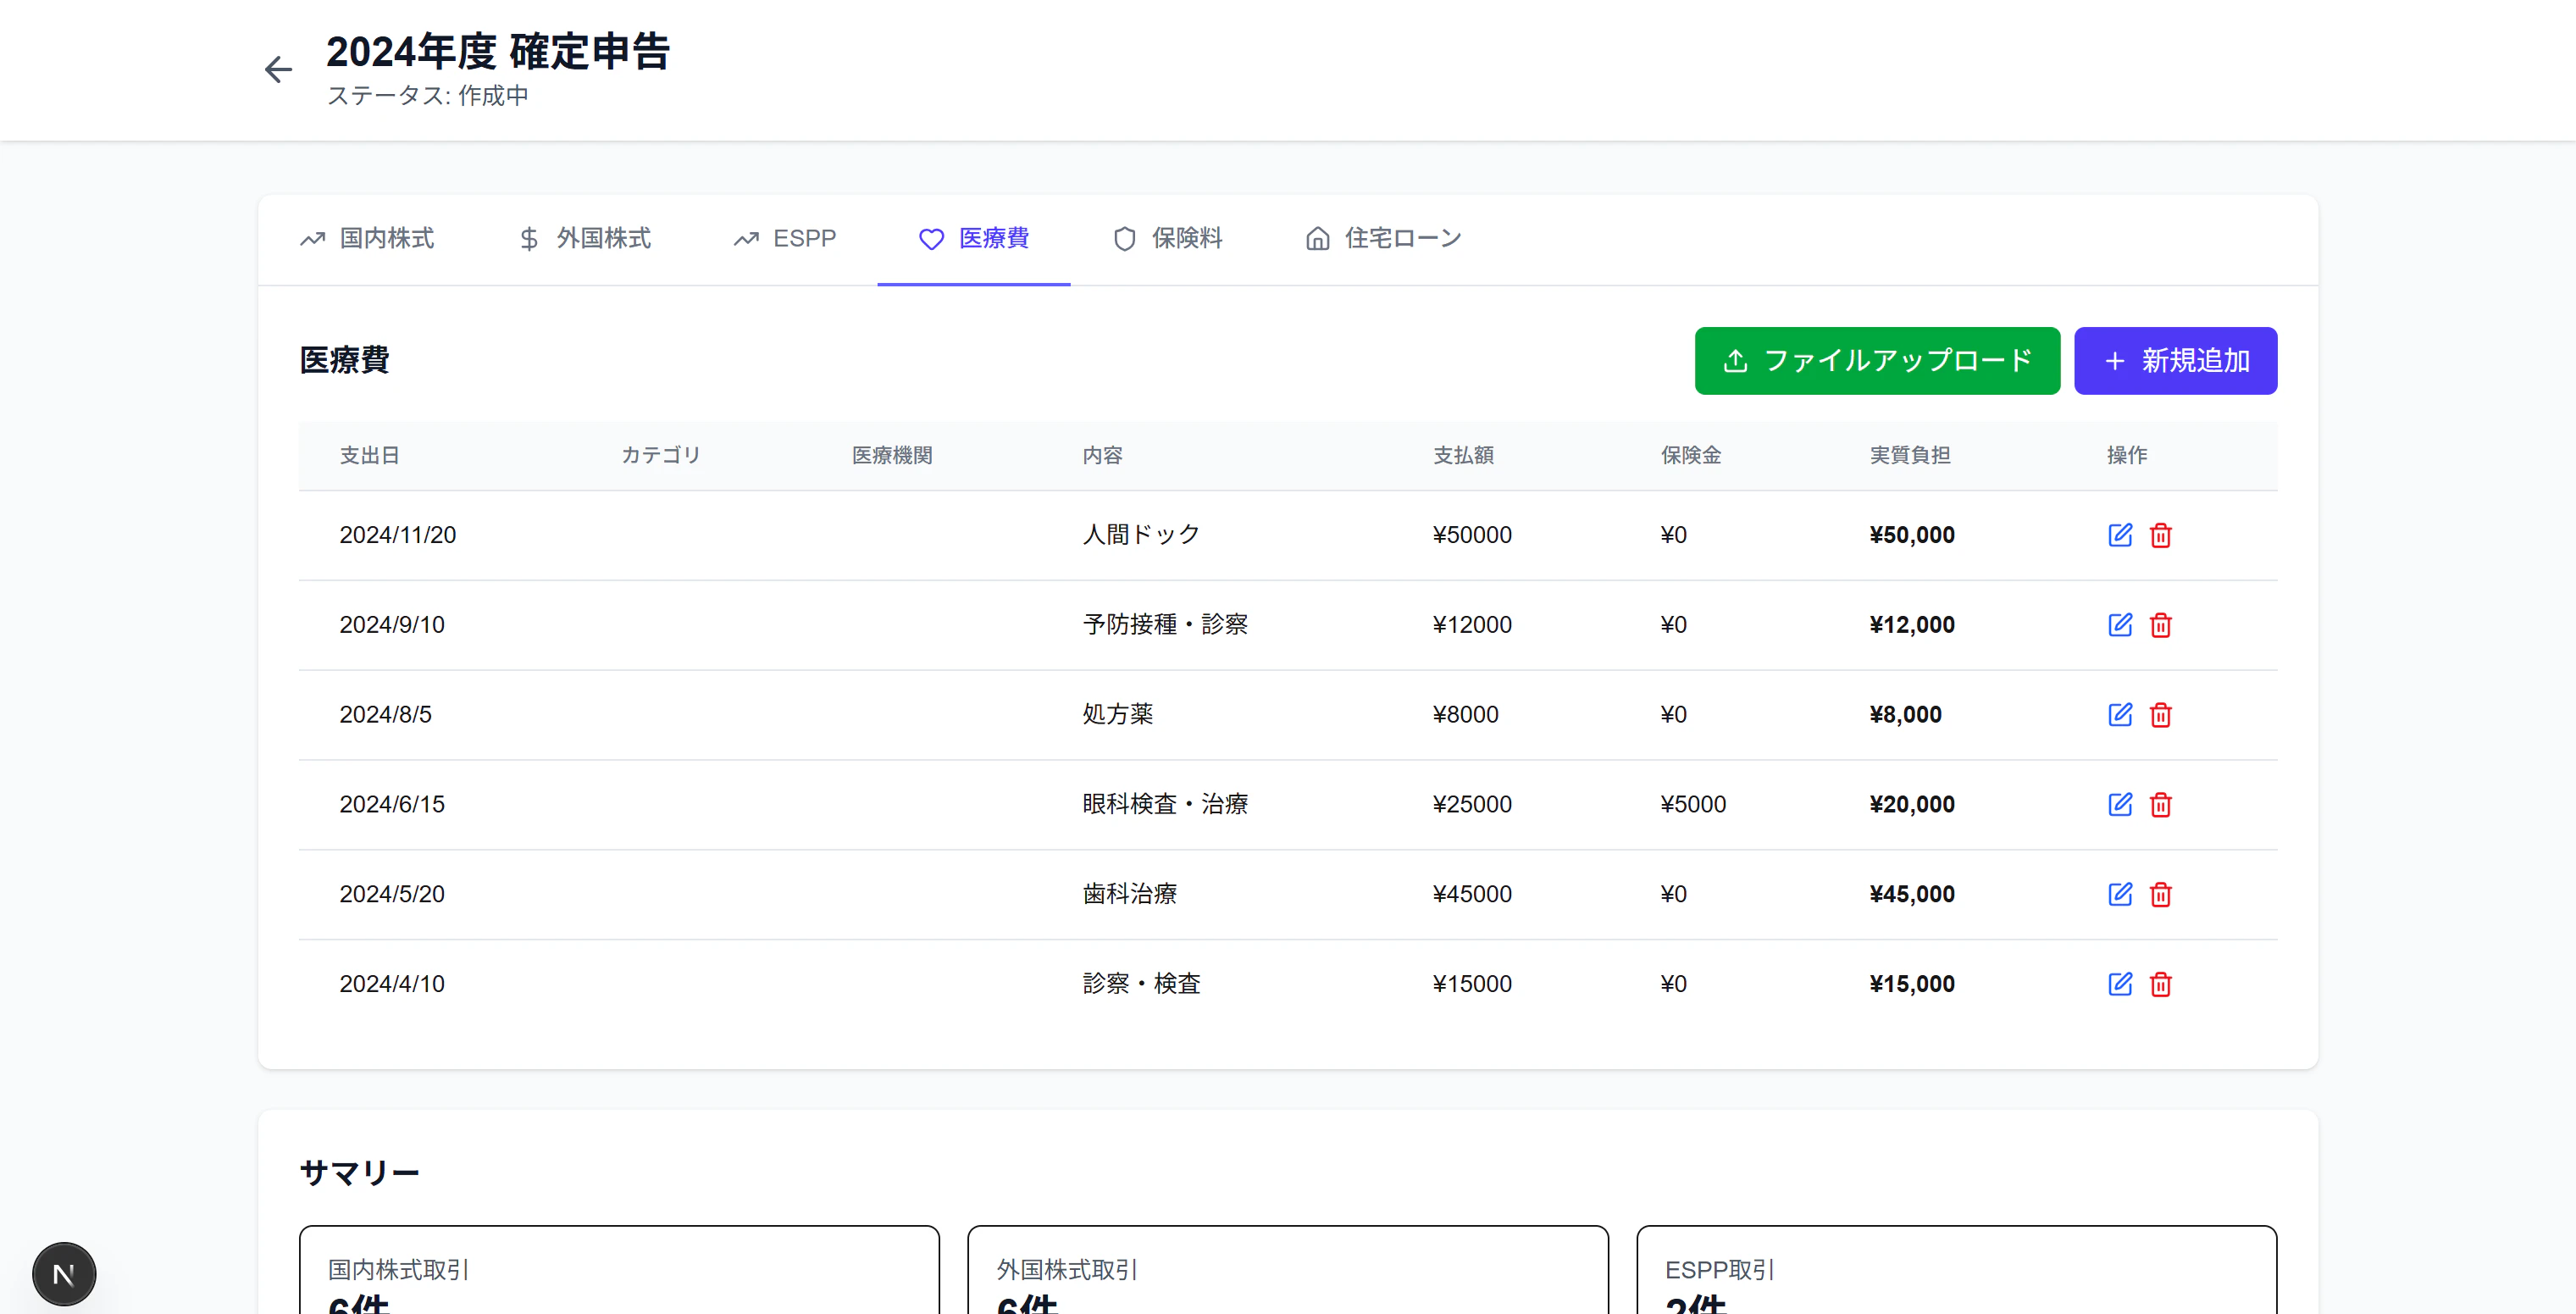The width and height of the screenshot is (2576, 1314).
Task: Edit the 処方薬 record
Action: click(2120, 715)
